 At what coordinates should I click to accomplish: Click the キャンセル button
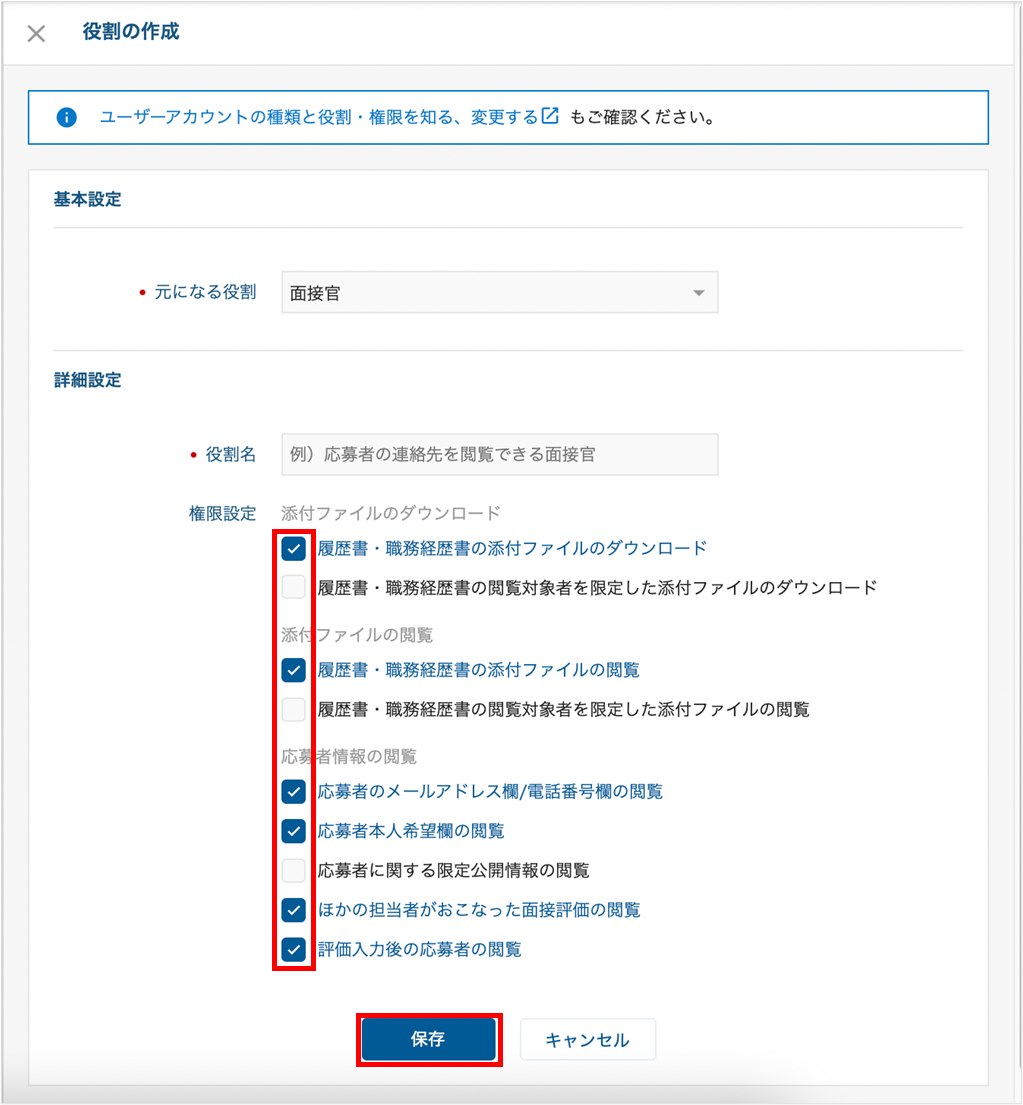point(588,1039)
